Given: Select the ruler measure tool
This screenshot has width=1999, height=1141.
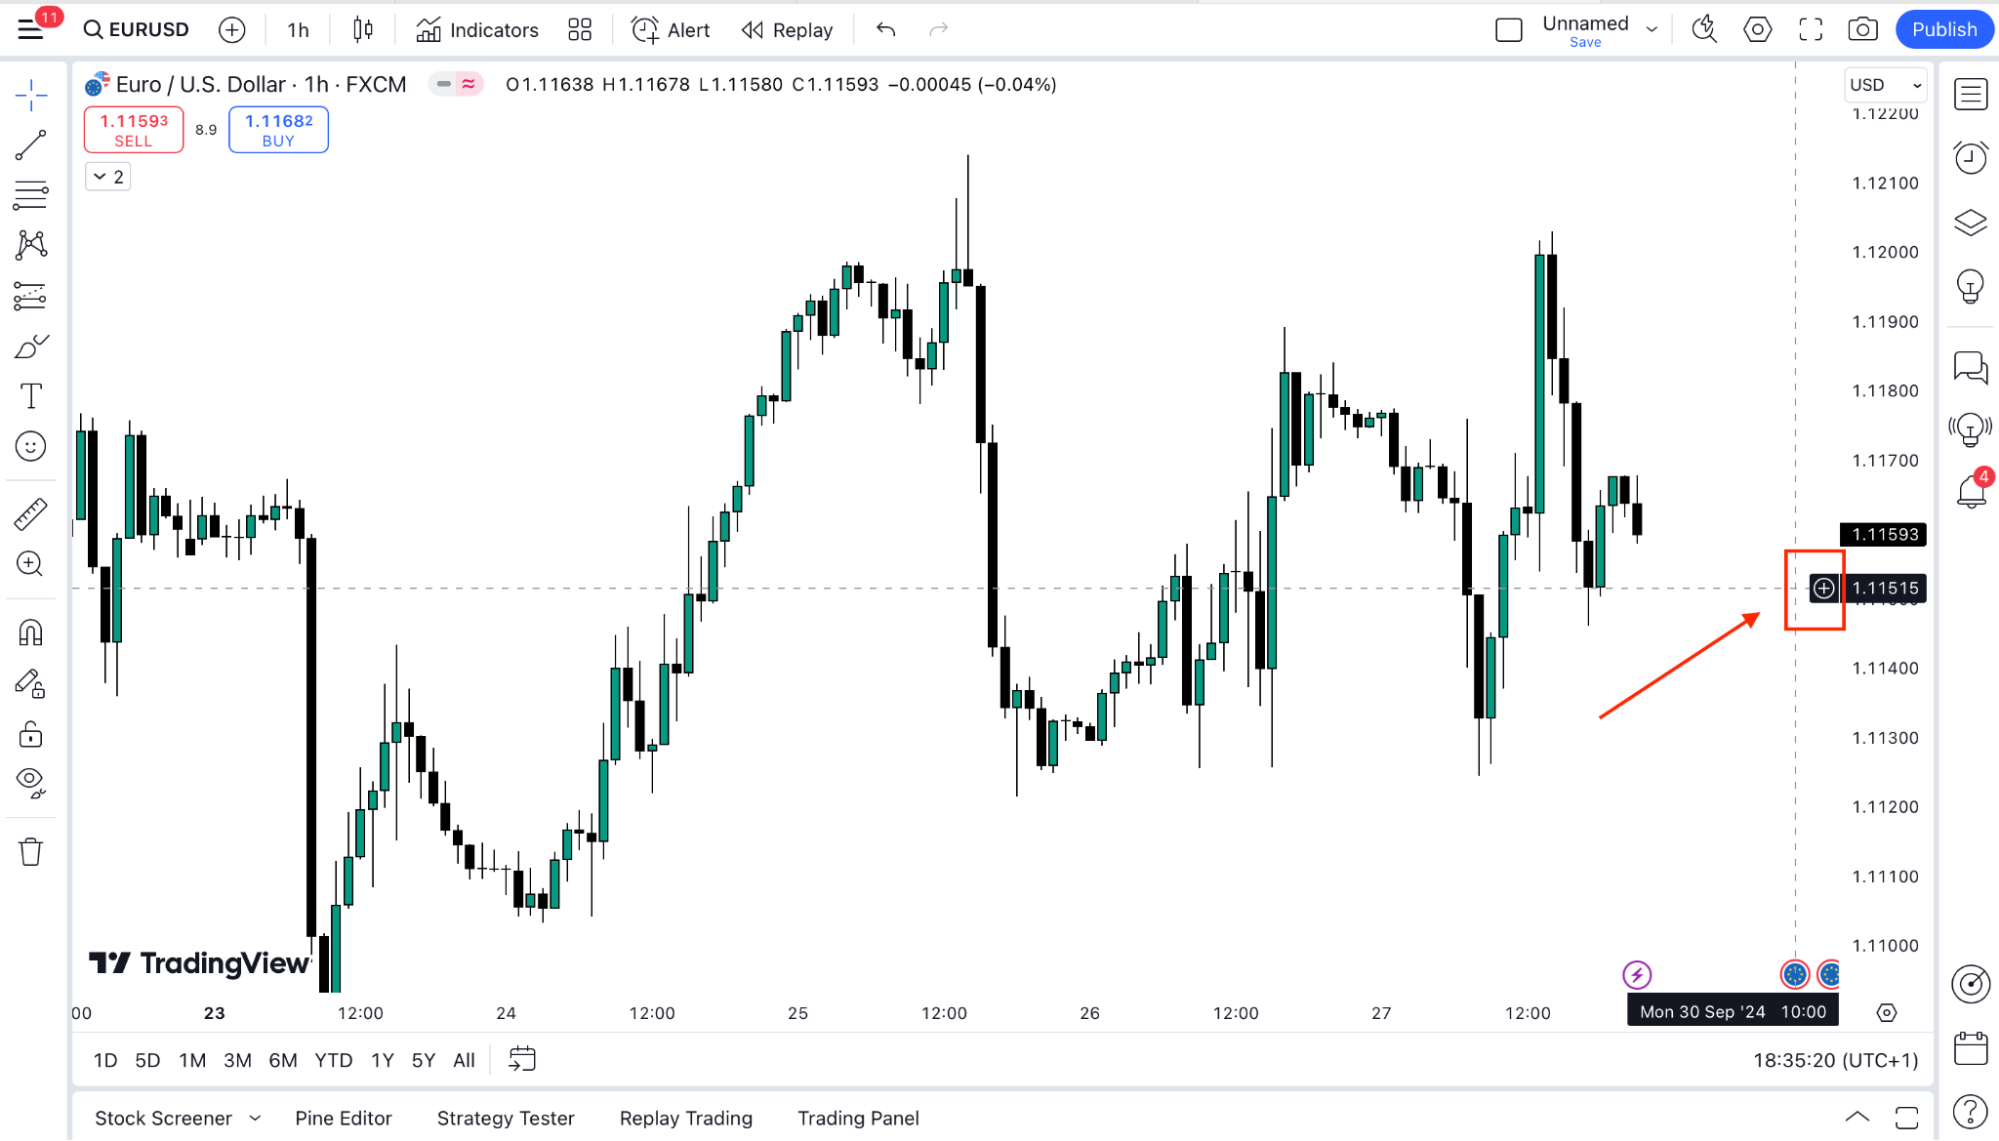Looking at the screenshot, I should 30,514.
